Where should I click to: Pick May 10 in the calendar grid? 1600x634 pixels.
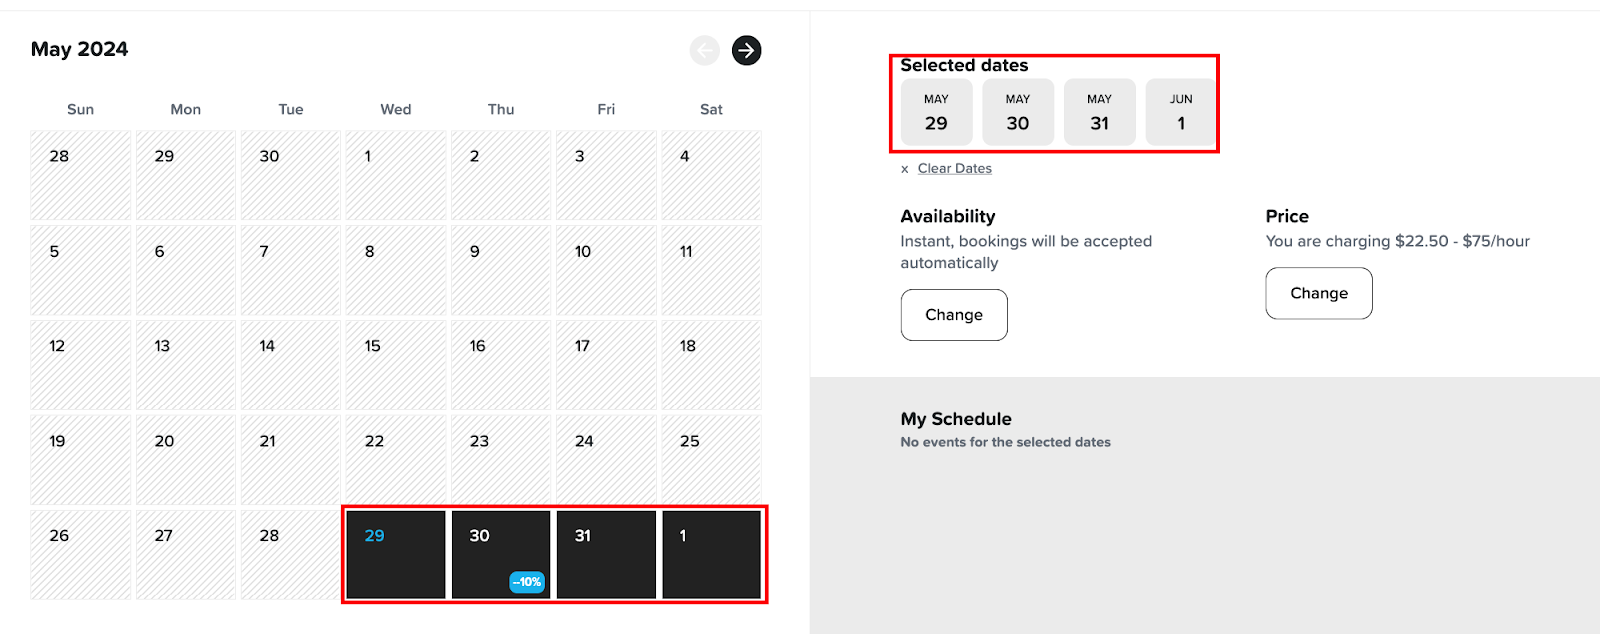606,270
